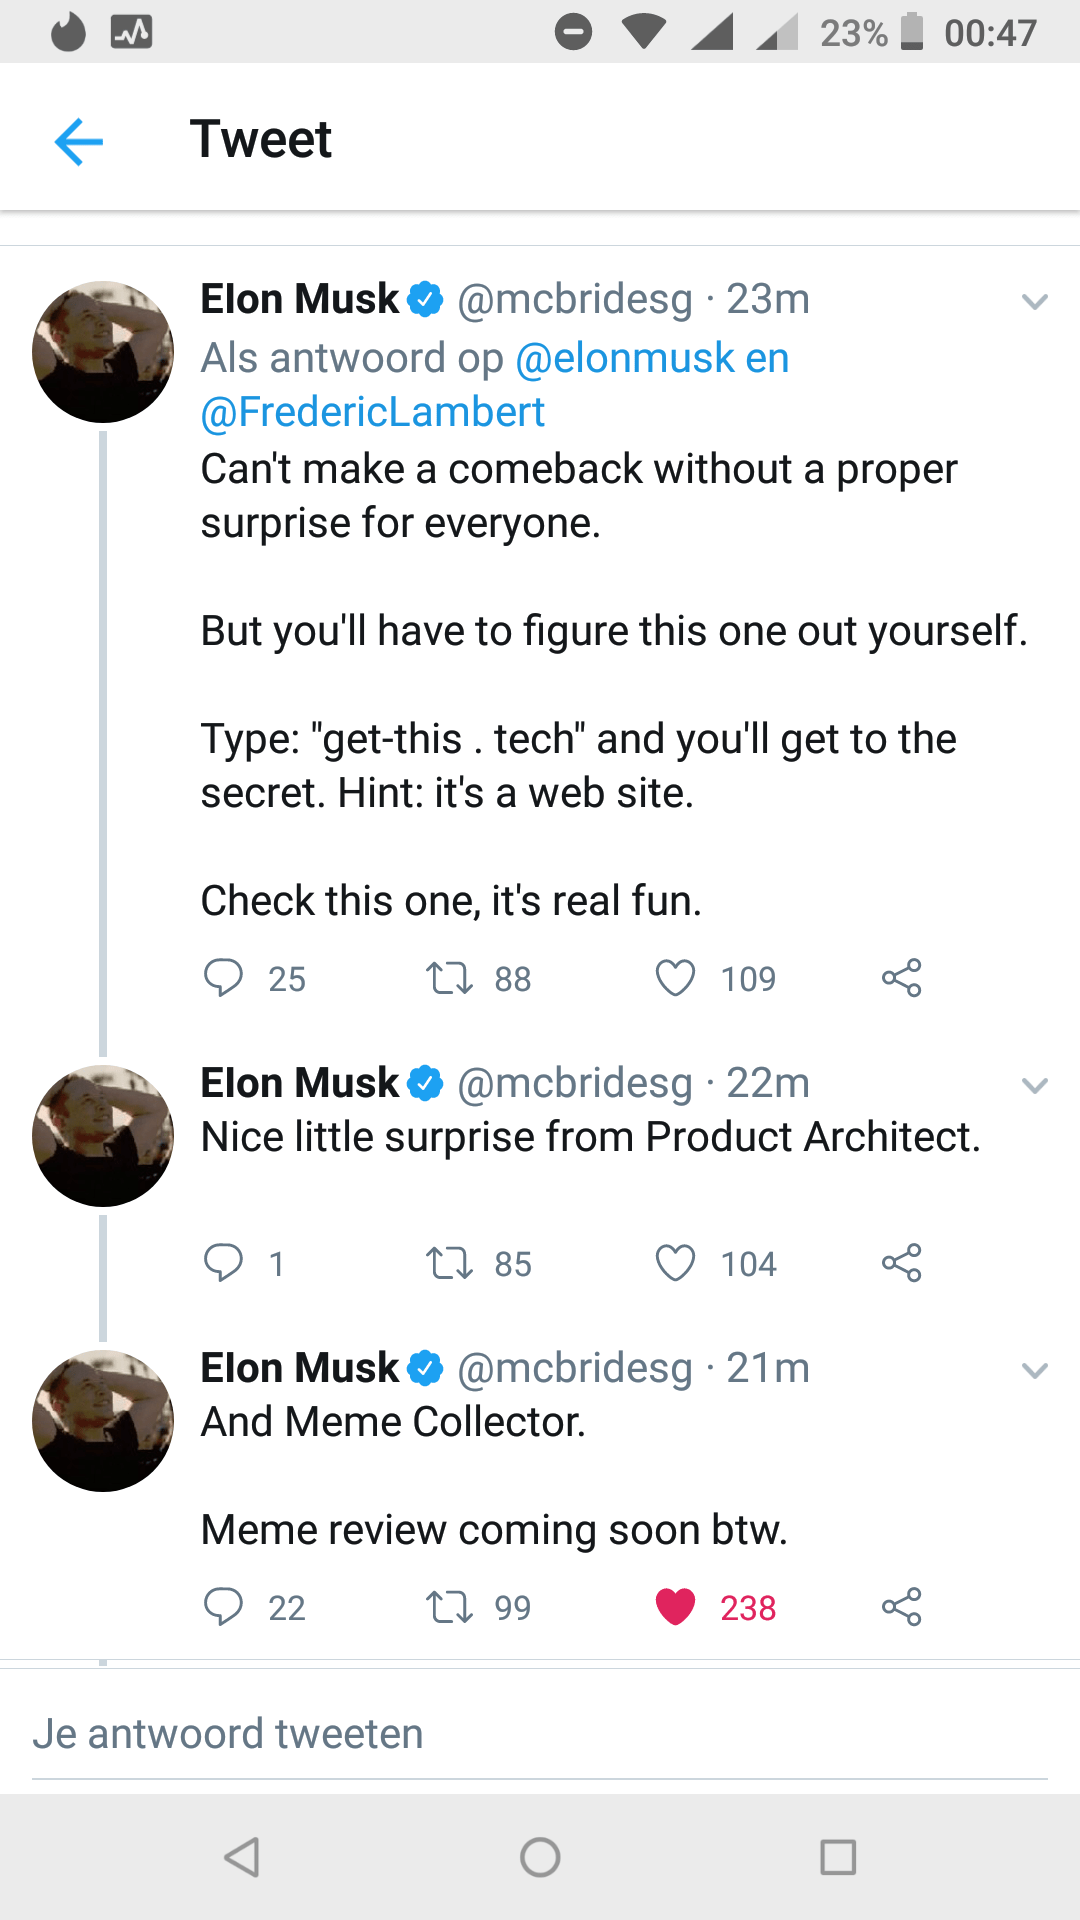The width and height of the screenshot is (1080, 1920).
Task: Unlike the 'Meme Collector' tweet
Action: 675,1607
